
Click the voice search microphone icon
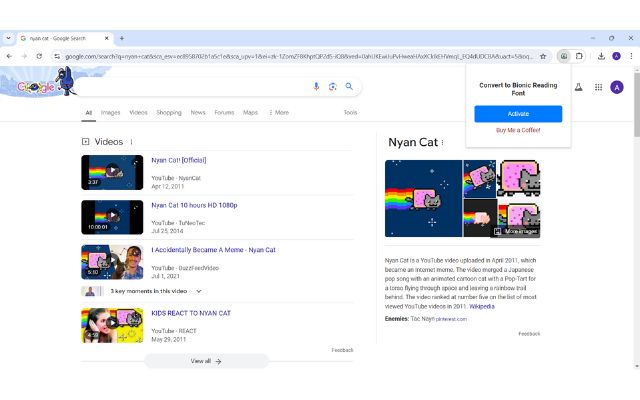tap(316, 87)
